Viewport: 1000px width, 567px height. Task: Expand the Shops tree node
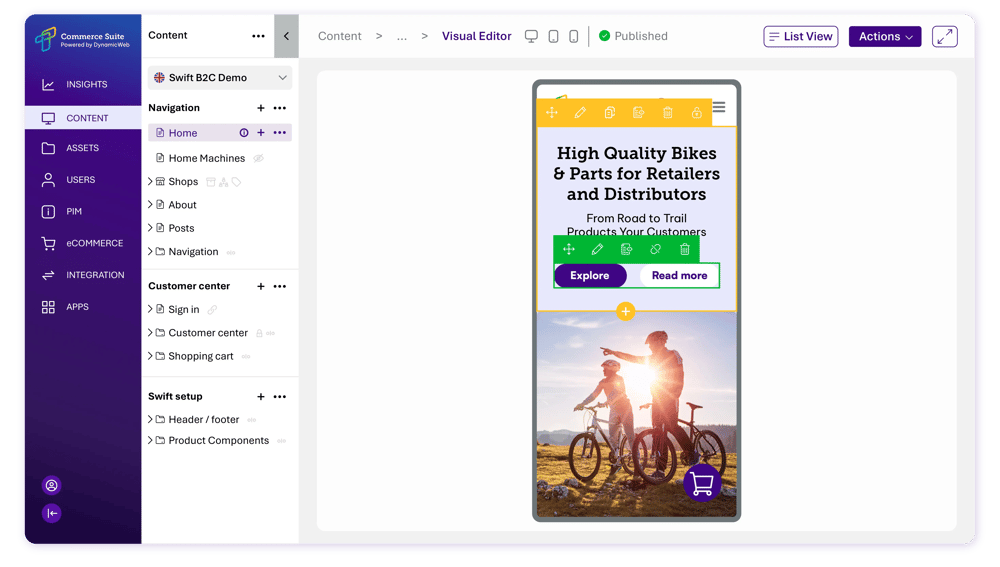(x=151, y=182)
